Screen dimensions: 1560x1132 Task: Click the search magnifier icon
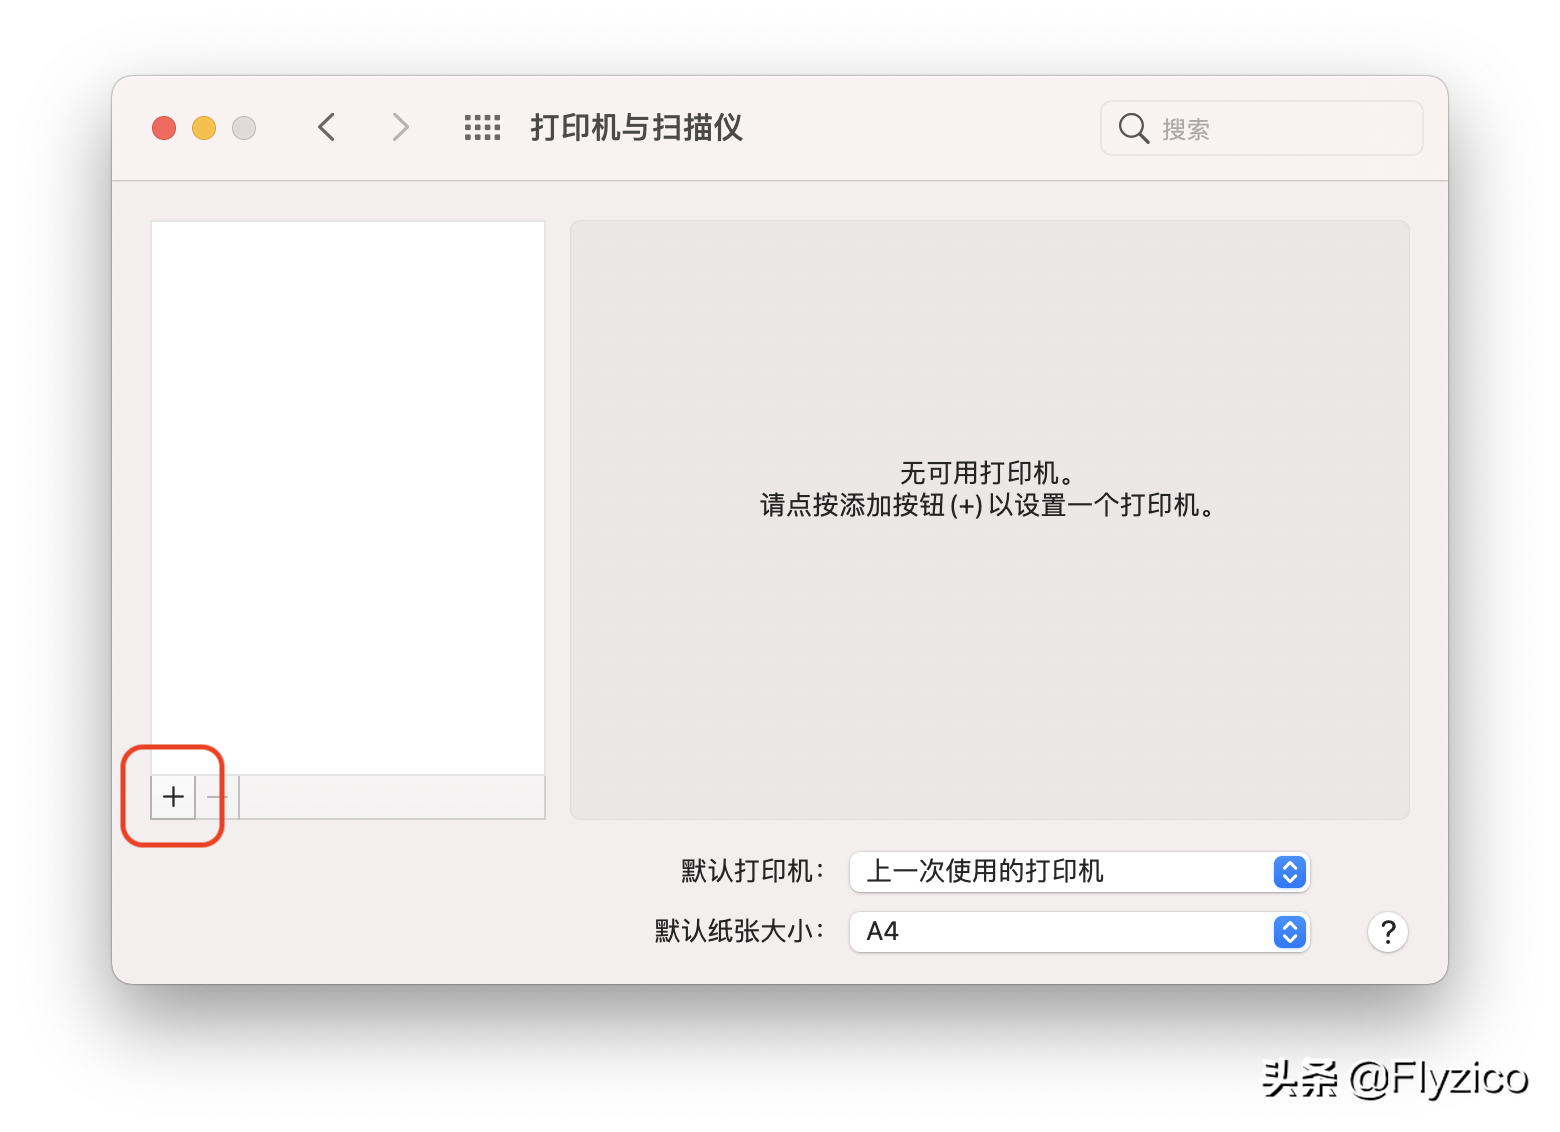(1132, 128)
